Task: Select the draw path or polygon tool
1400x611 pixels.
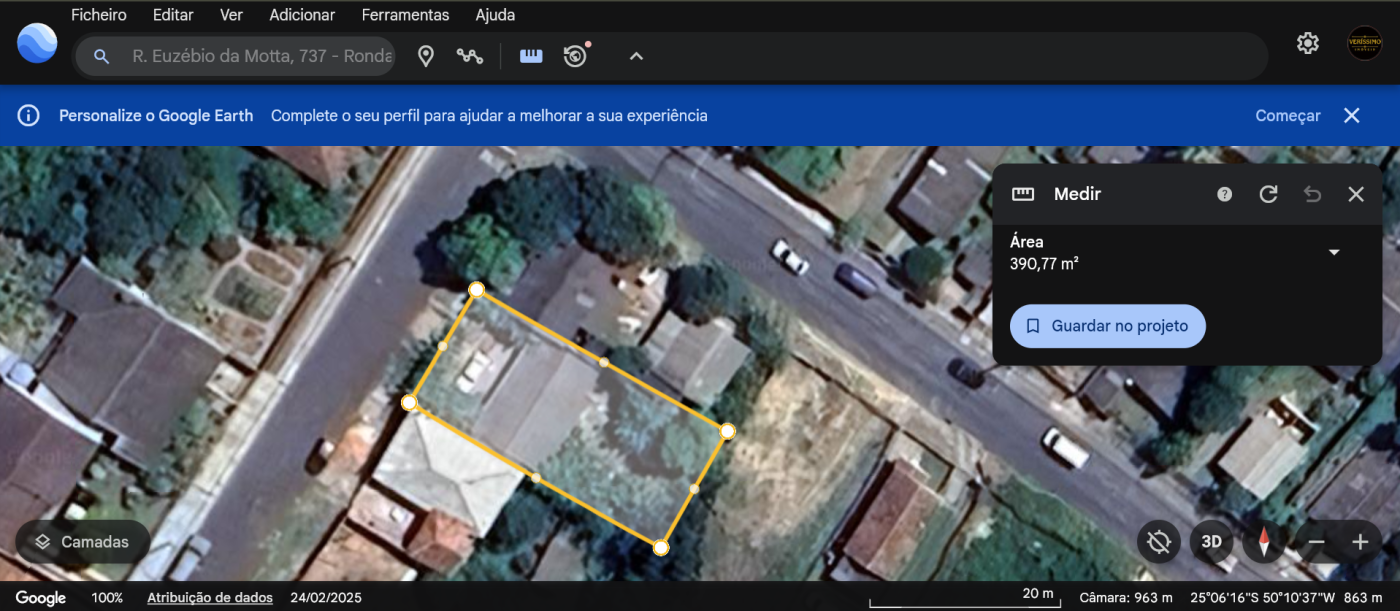Action: tap(470, 56)
